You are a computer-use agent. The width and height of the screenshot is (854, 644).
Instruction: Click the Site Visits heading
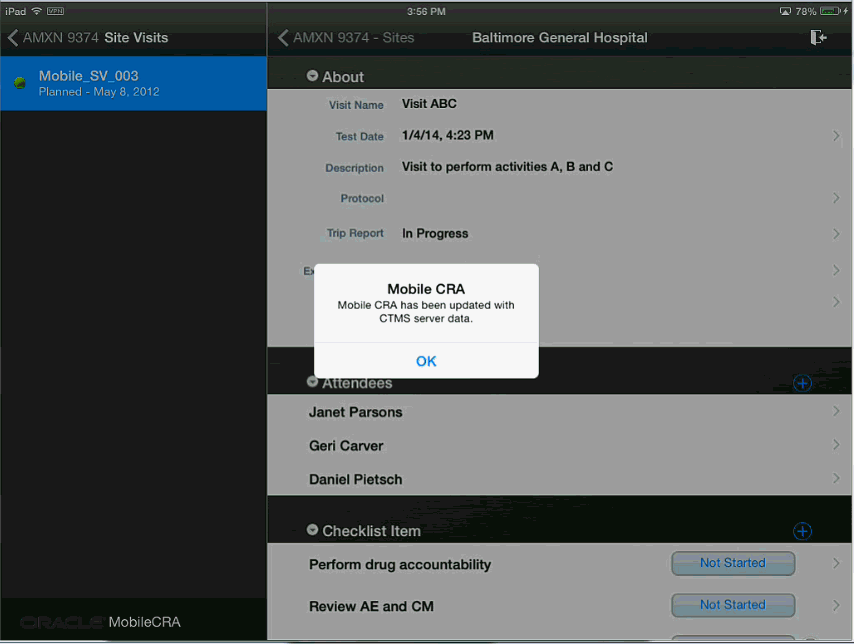[136, 38]
